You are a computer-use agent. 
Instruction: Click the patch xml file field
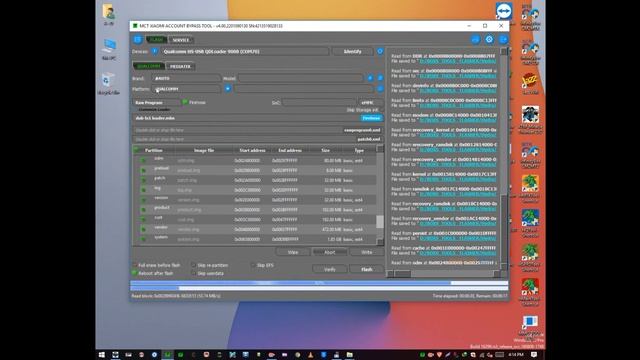[258, 139]
